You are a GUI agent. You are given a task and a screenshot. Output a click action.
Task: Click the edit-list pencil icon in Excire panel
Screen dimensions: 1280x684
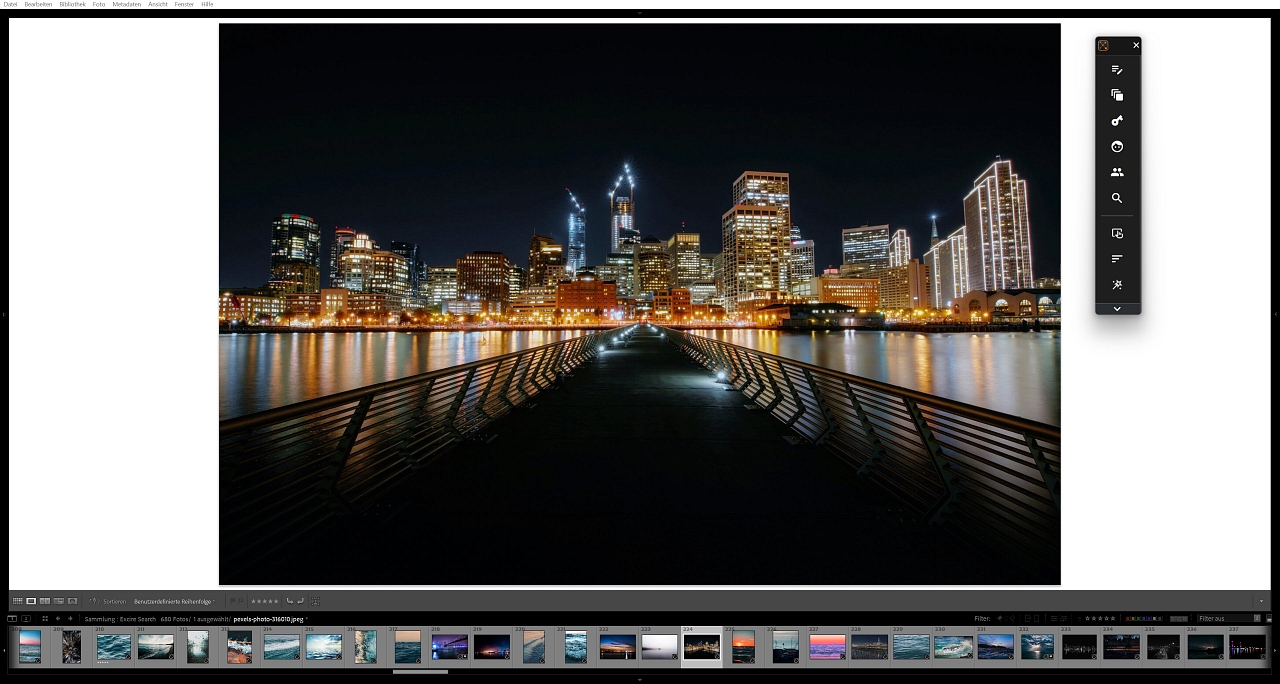(1117, 70)
